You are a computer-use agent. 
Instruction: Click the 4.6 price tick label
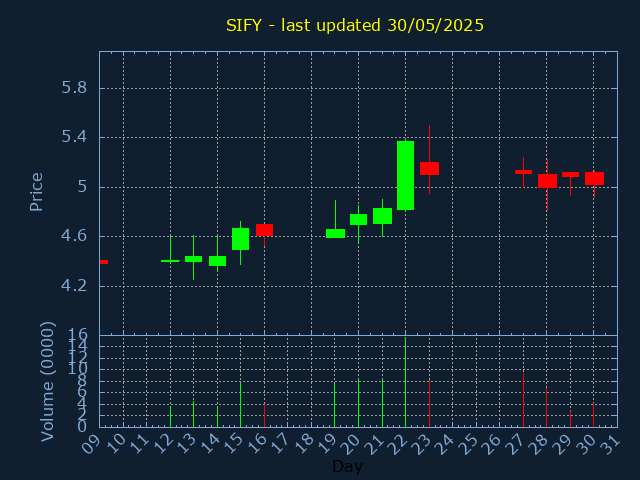74,236
